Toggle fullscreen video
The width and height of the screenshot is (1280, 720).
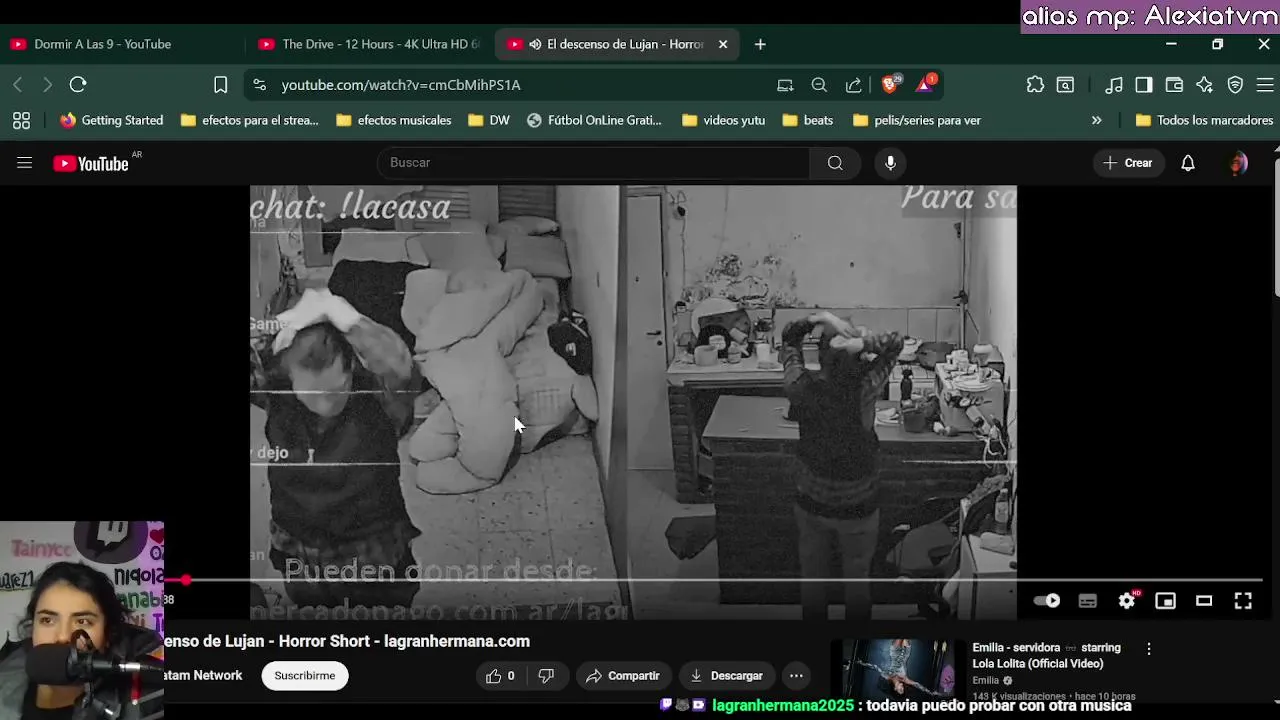coord(1243,601)
